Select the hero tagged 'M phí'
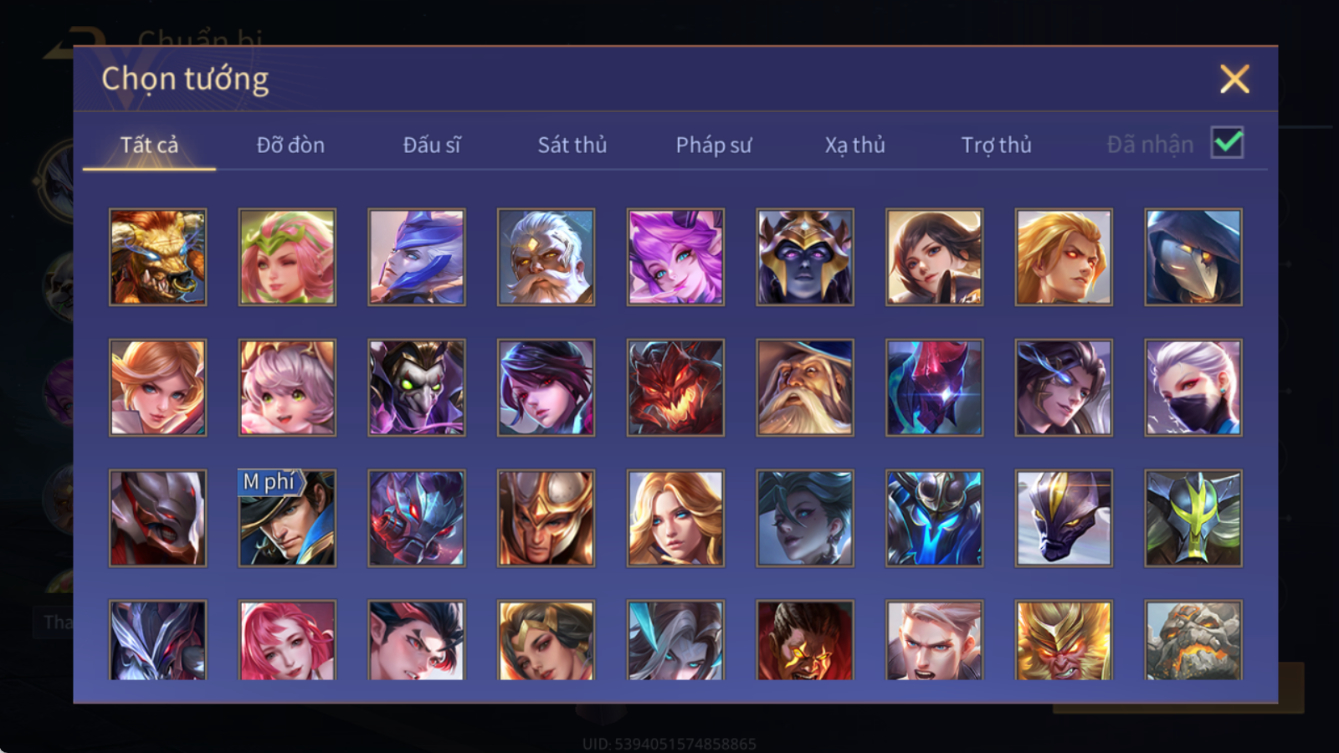This screenshot has height=753, width=1339. (x=287, y=518)
